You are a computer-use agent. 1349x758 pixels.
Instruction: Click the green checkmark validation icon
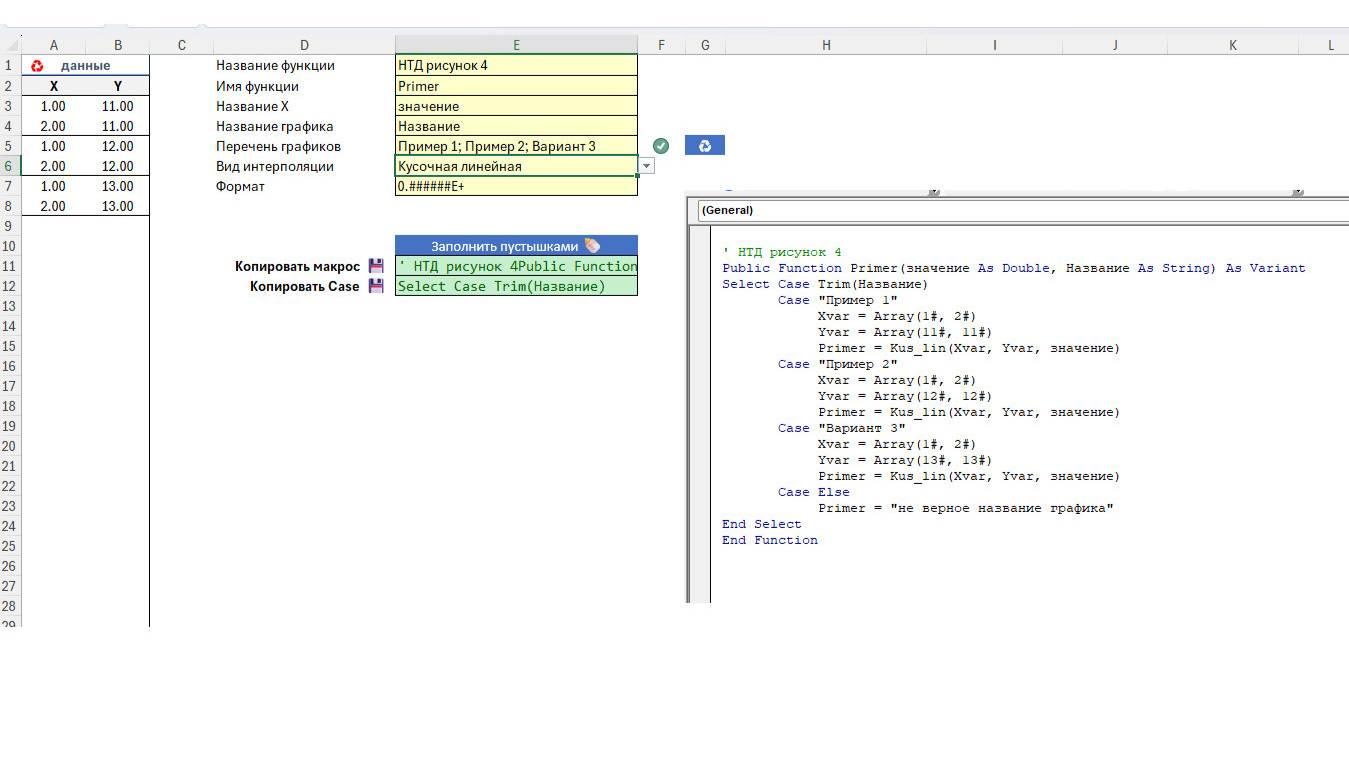click(660, 146)
